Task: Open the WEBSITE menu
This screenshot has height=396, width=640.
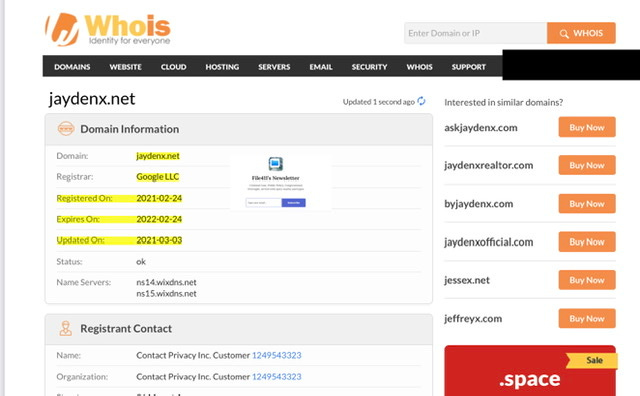Action: 125,67
